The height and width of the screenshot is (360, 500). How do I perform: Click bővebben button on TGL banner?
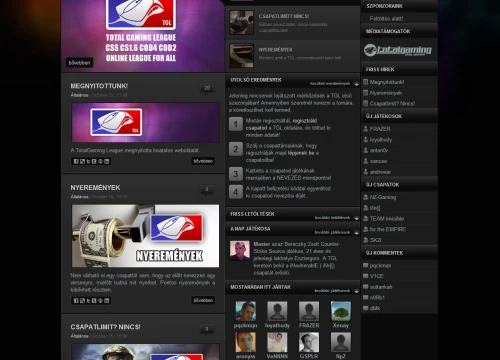pyautogui.click(x=79, y=63)
